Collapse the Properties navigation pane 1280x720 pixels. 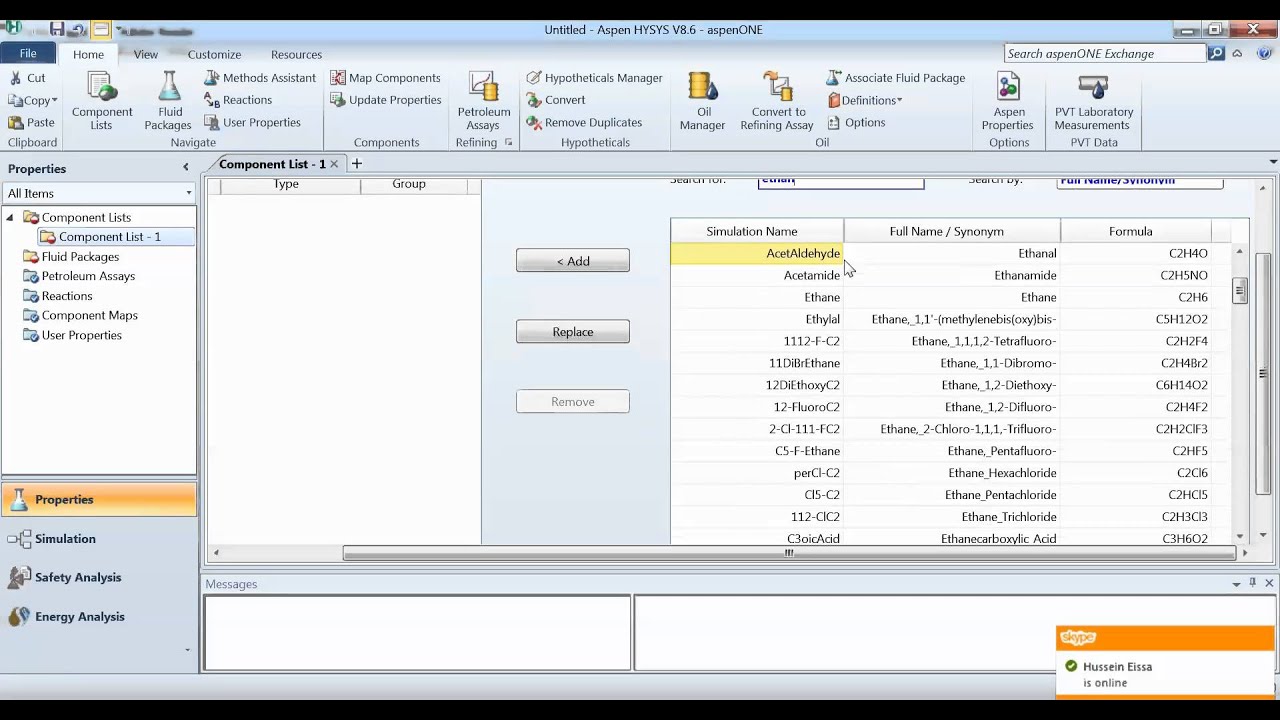click(x=185, y=168)
